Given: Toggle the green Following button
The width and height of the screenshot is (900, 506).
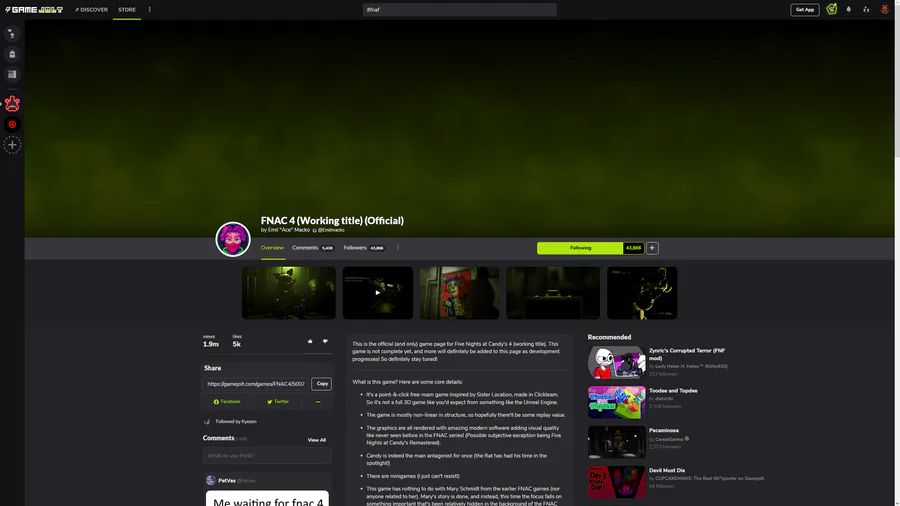Looking at the screenshot, I should click(580, 248).
